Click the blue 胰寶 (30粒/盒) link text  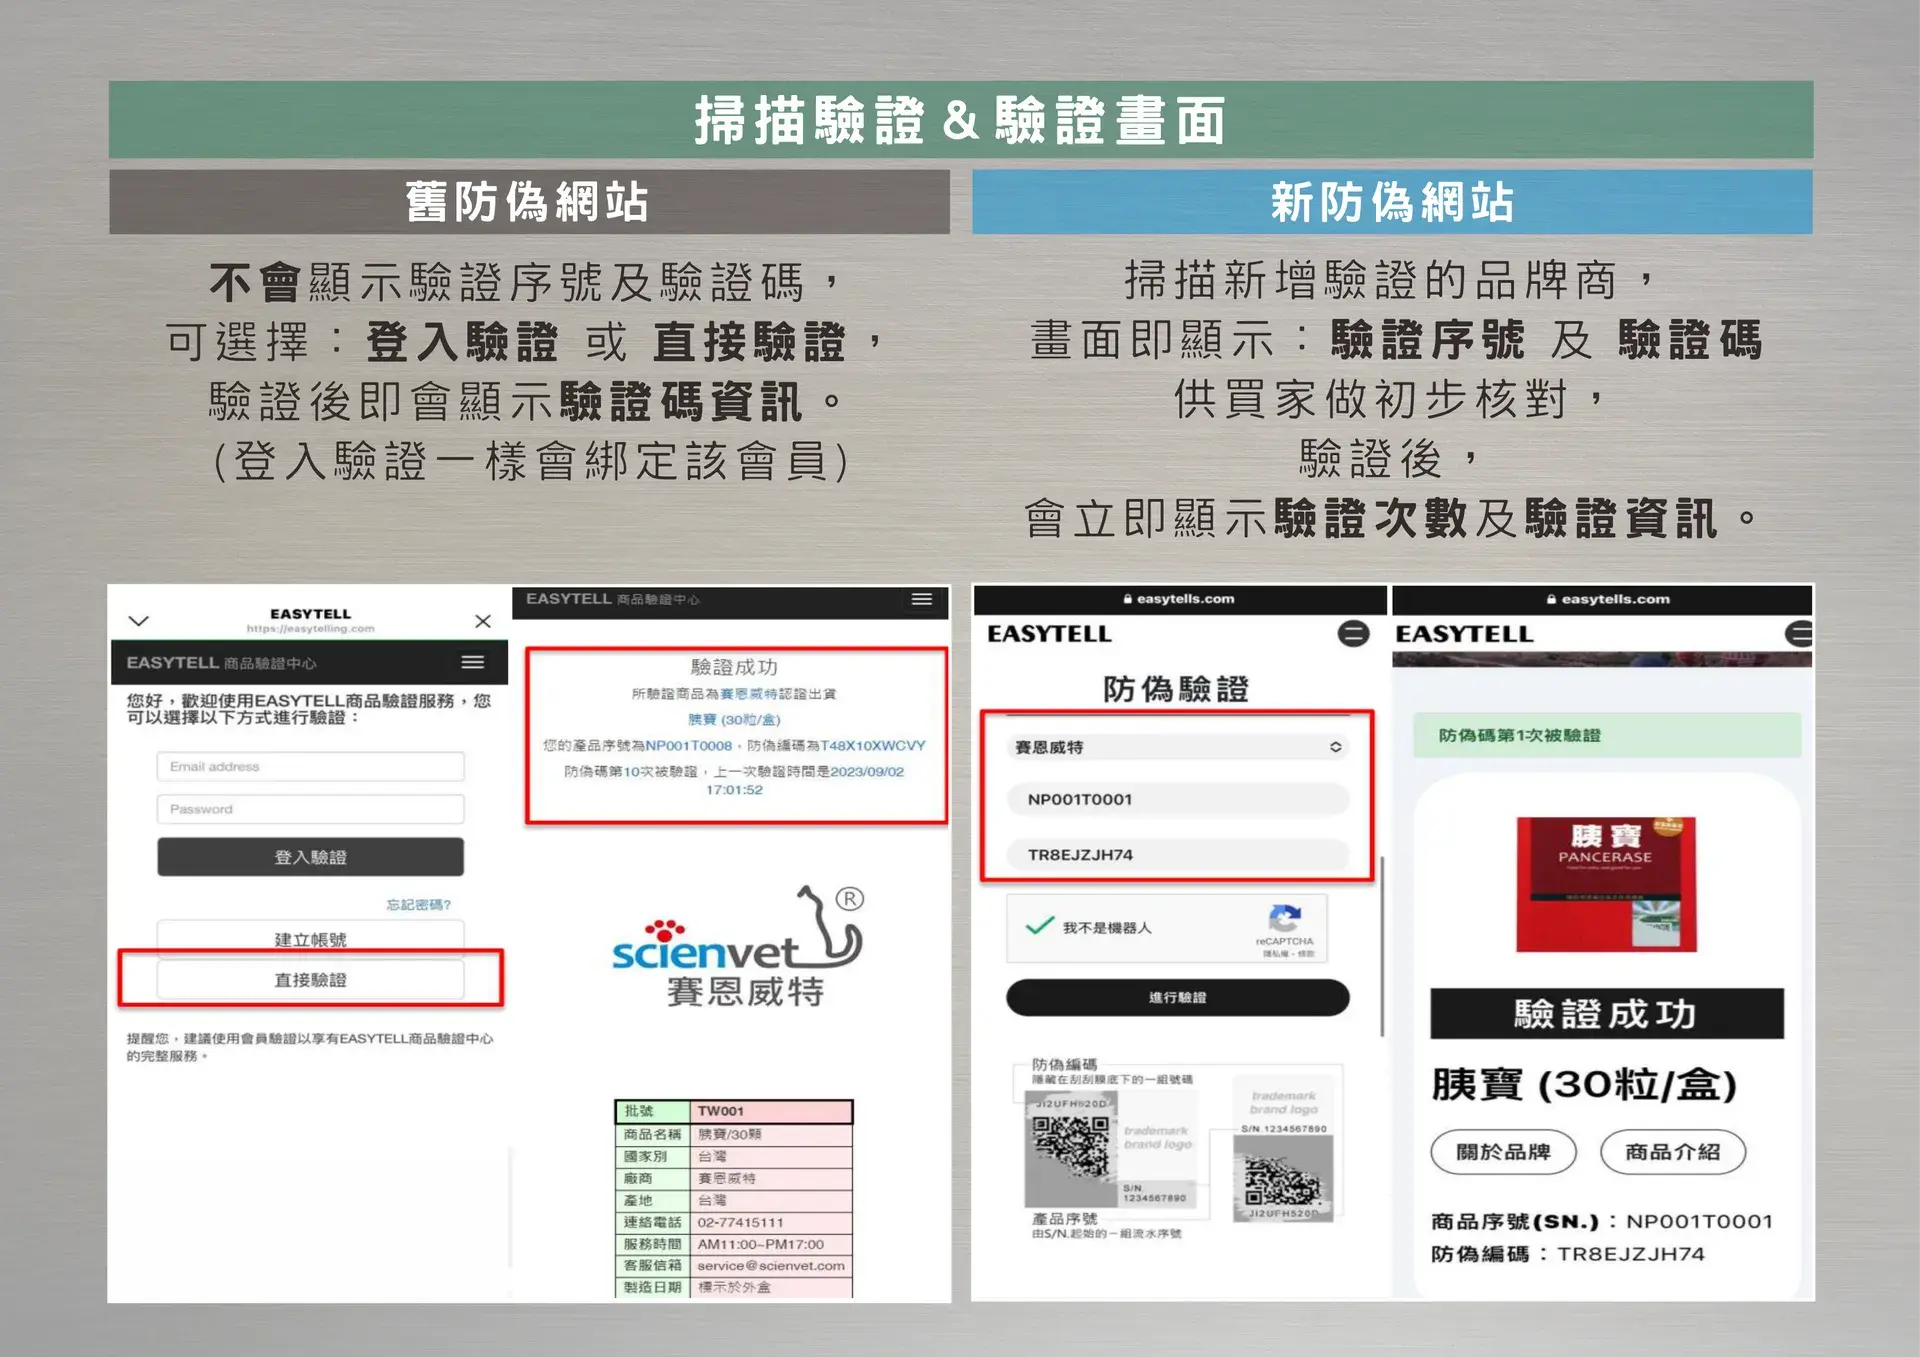[734, 720]
